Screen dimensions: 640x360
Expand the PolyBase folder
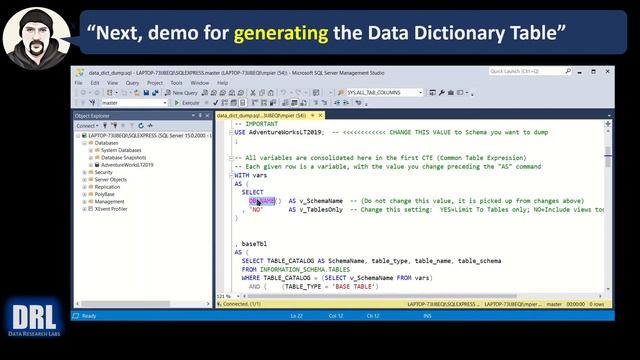click(84, 194)
